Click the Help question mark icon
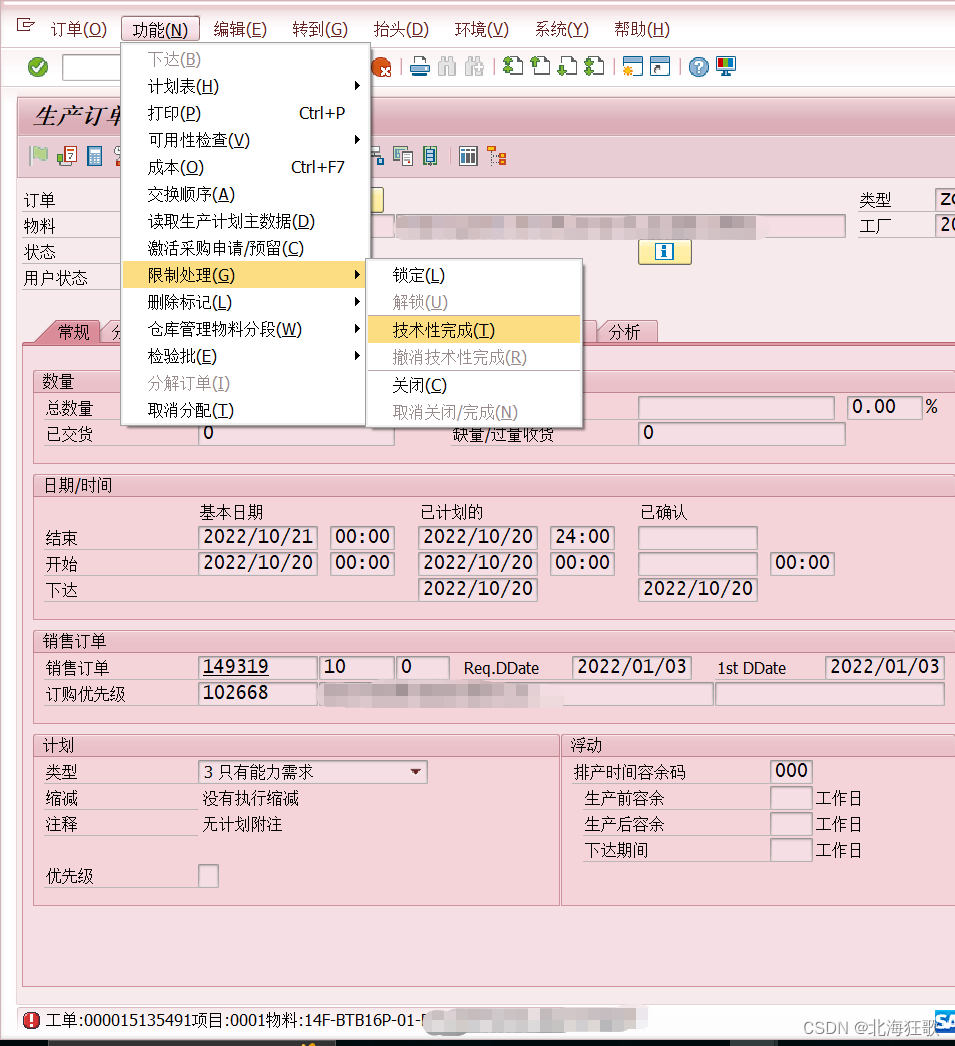955x1046 pixels. tap(698, 67)
